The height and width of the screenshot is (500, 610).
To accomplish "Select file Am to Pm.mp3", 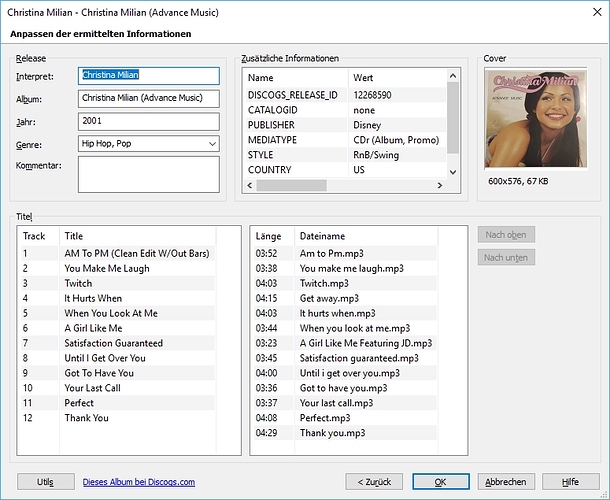I will pyautogui.click(x=331, y=253).
